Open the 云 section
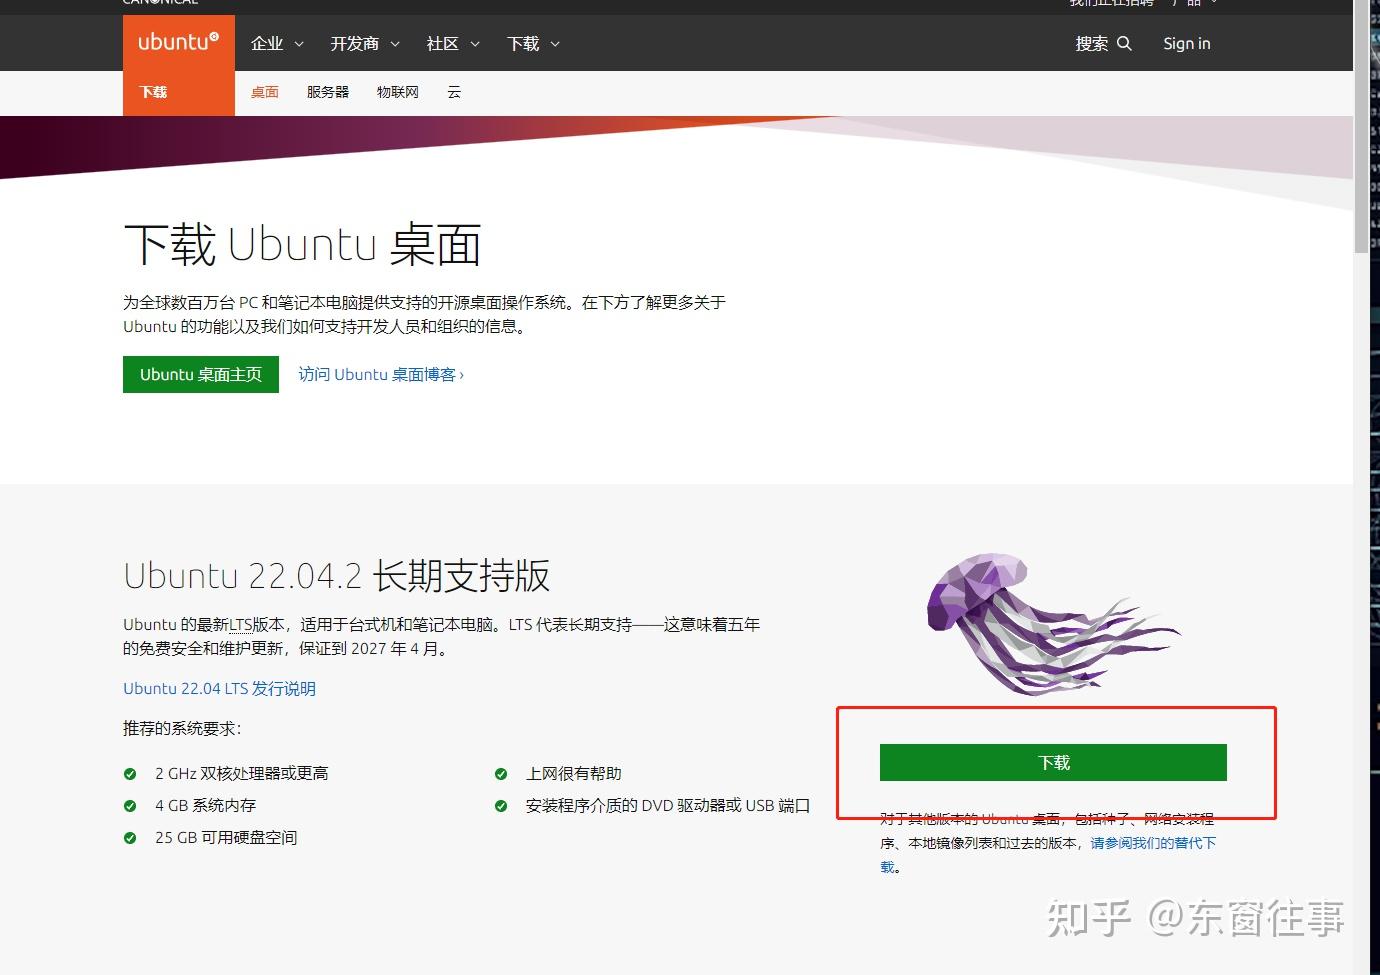1380x975 pixels. (x=454, y=91)
